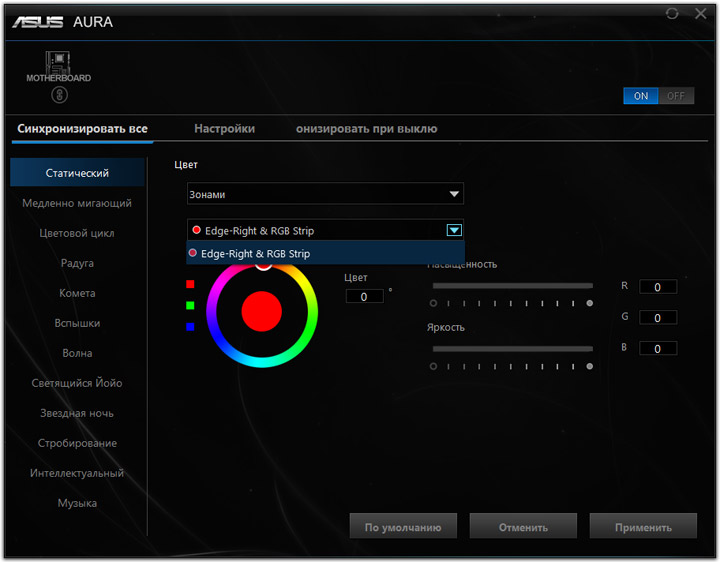Click the Отменить button

(x=523, y=527)
